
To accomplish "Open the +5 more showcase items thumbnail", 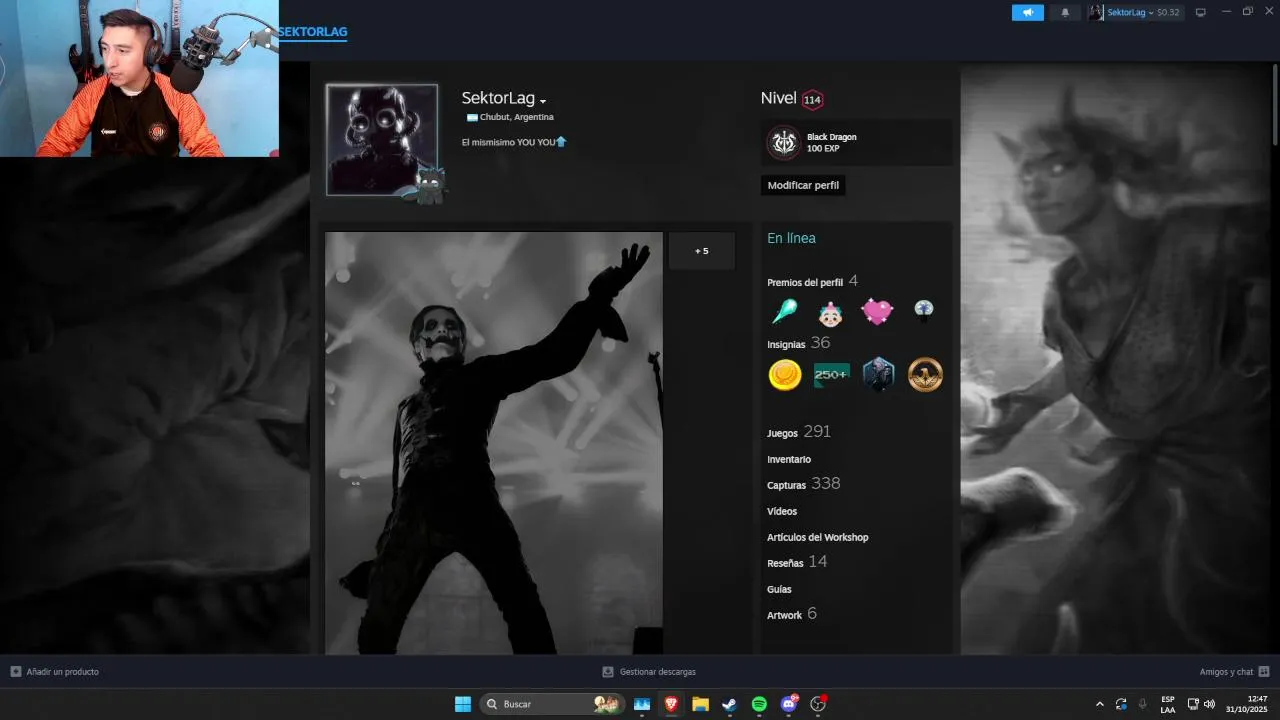I will click(701, 251).
